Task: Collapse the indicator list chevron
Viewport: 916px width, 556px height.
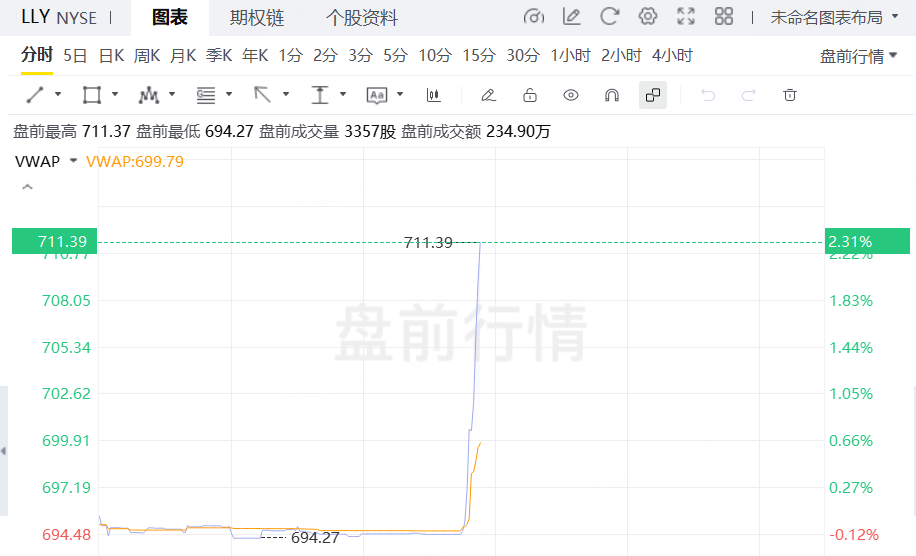Action: 27,187
